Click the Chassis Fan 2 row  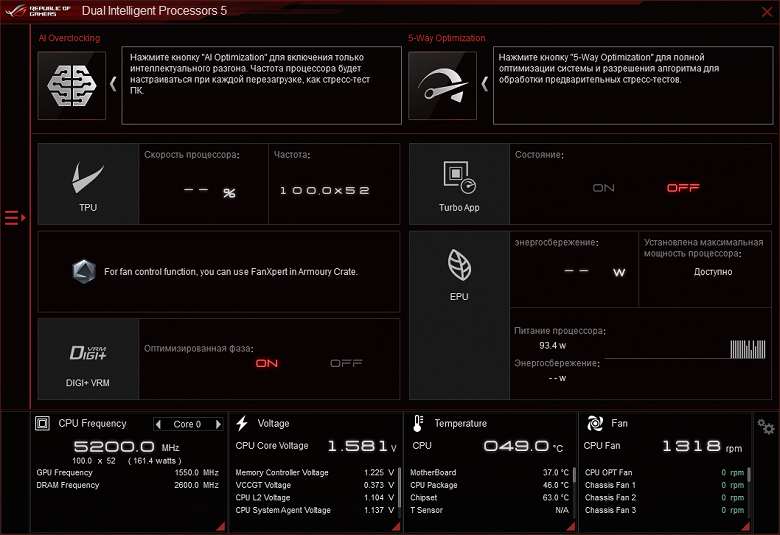(665, 498)
